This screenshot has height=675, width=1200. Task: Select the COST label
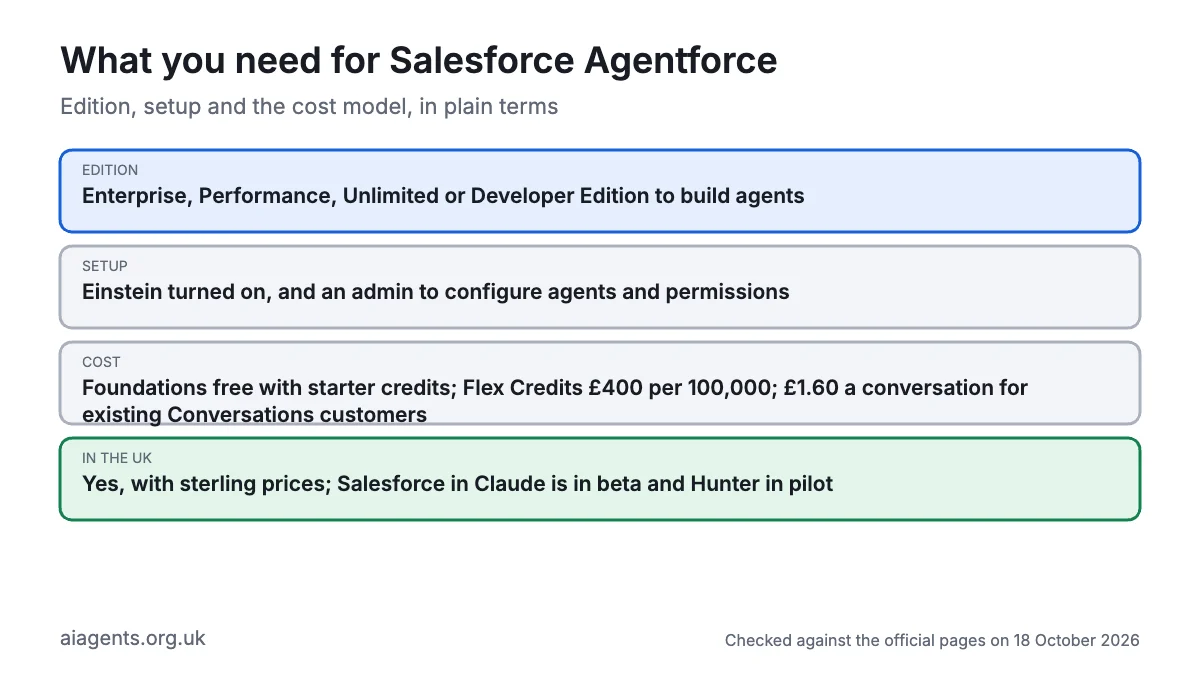[101, 362]
